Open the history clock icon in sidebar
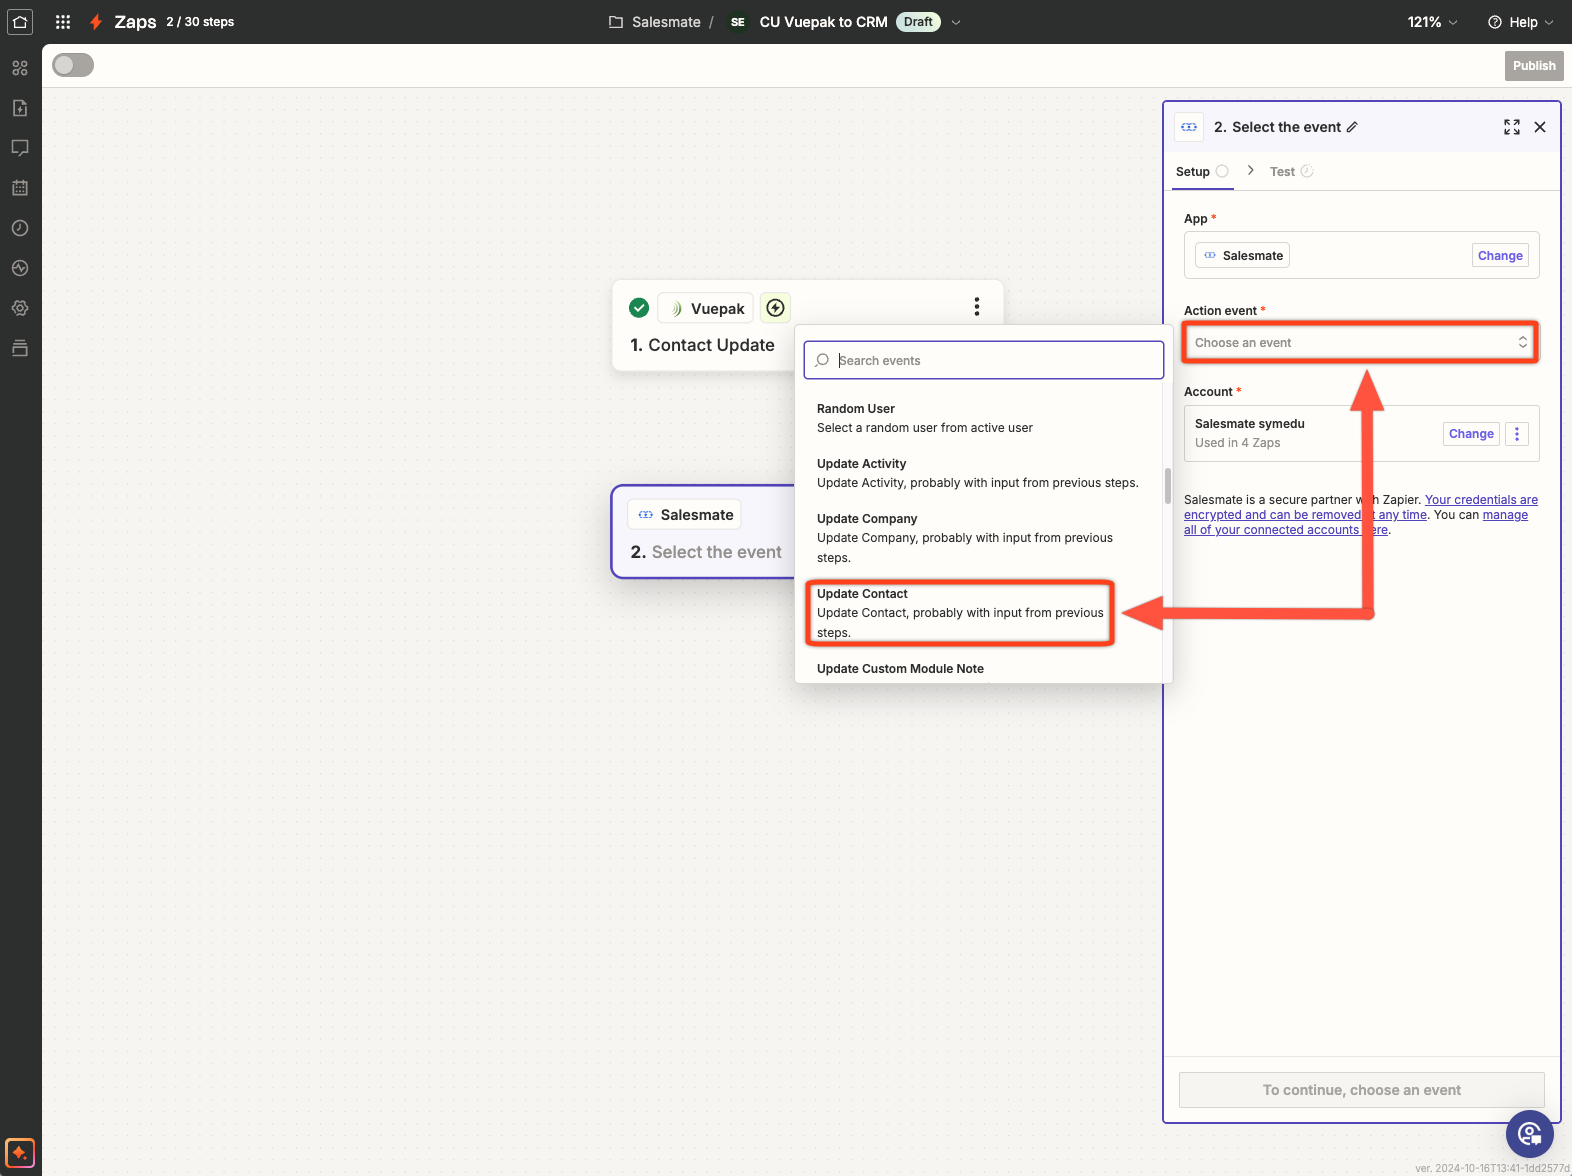 (x=20, y=228)
